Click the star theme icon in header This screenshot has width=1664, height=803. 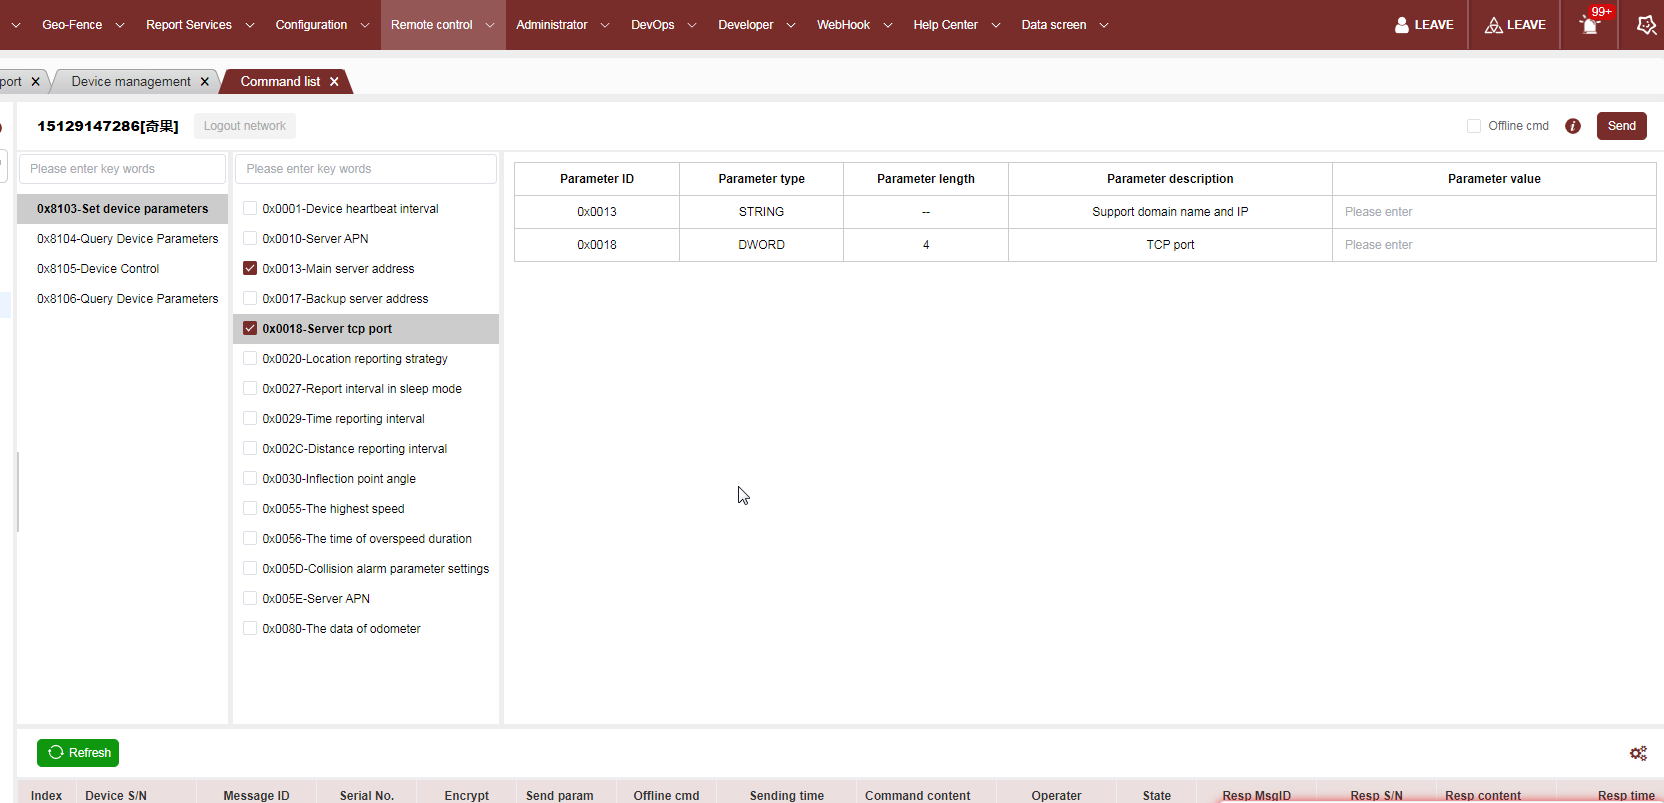[1646, 25]
